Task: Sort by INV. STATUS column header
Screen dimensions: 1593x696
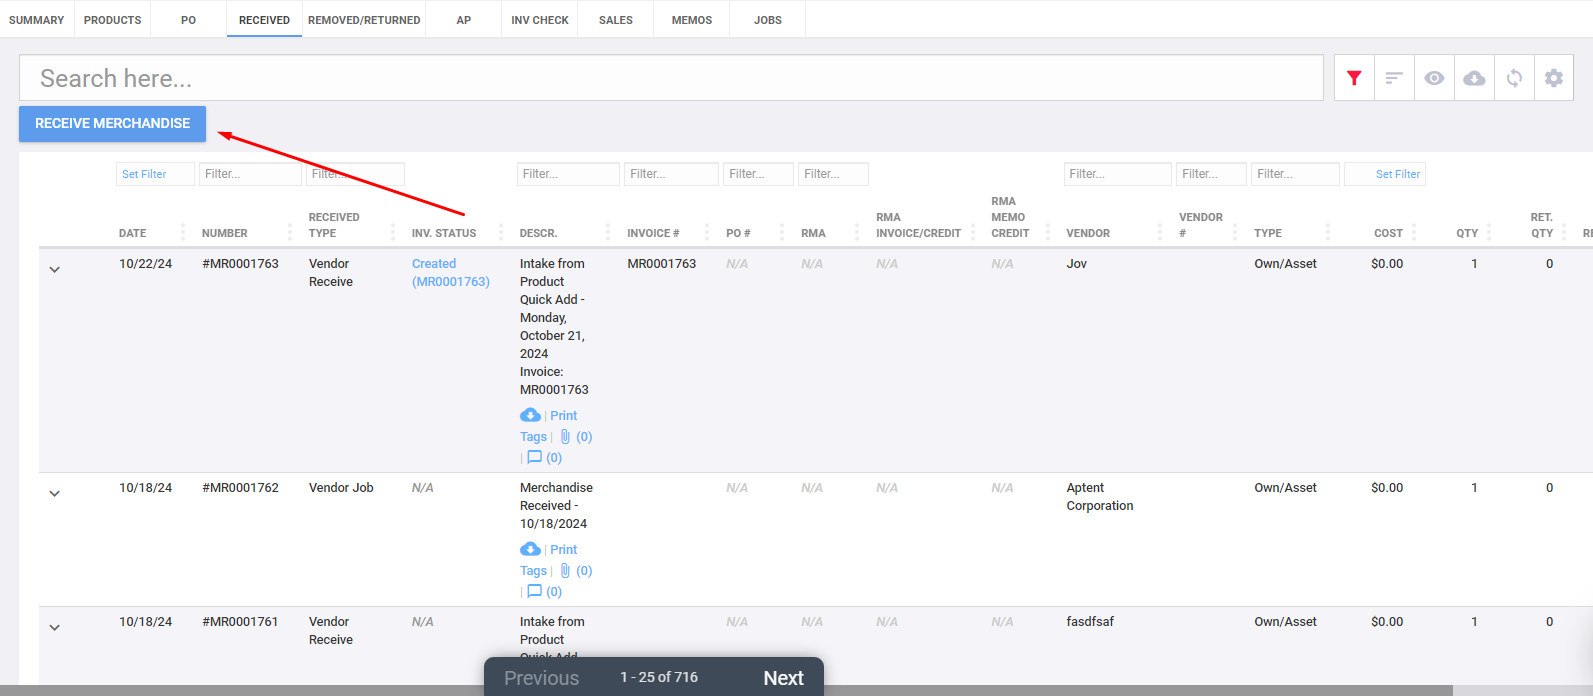Action: (444, 233)
